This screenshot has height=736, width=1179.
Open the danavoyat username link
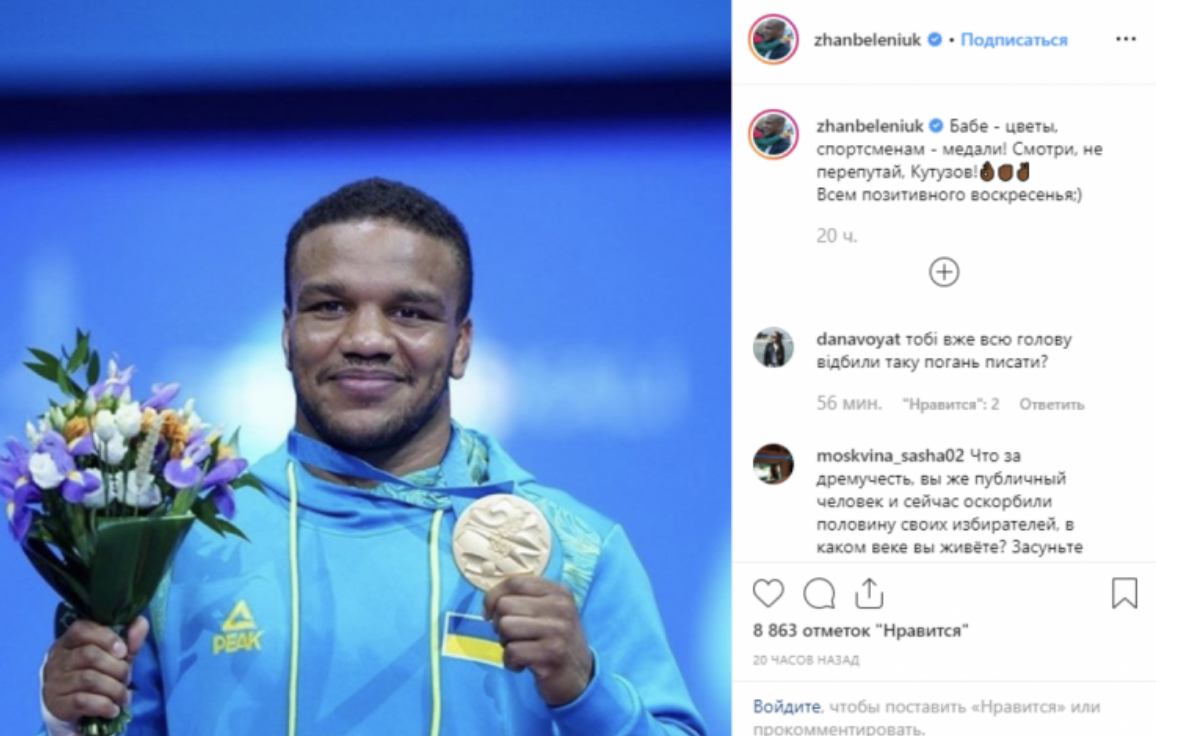click(858, 339)
